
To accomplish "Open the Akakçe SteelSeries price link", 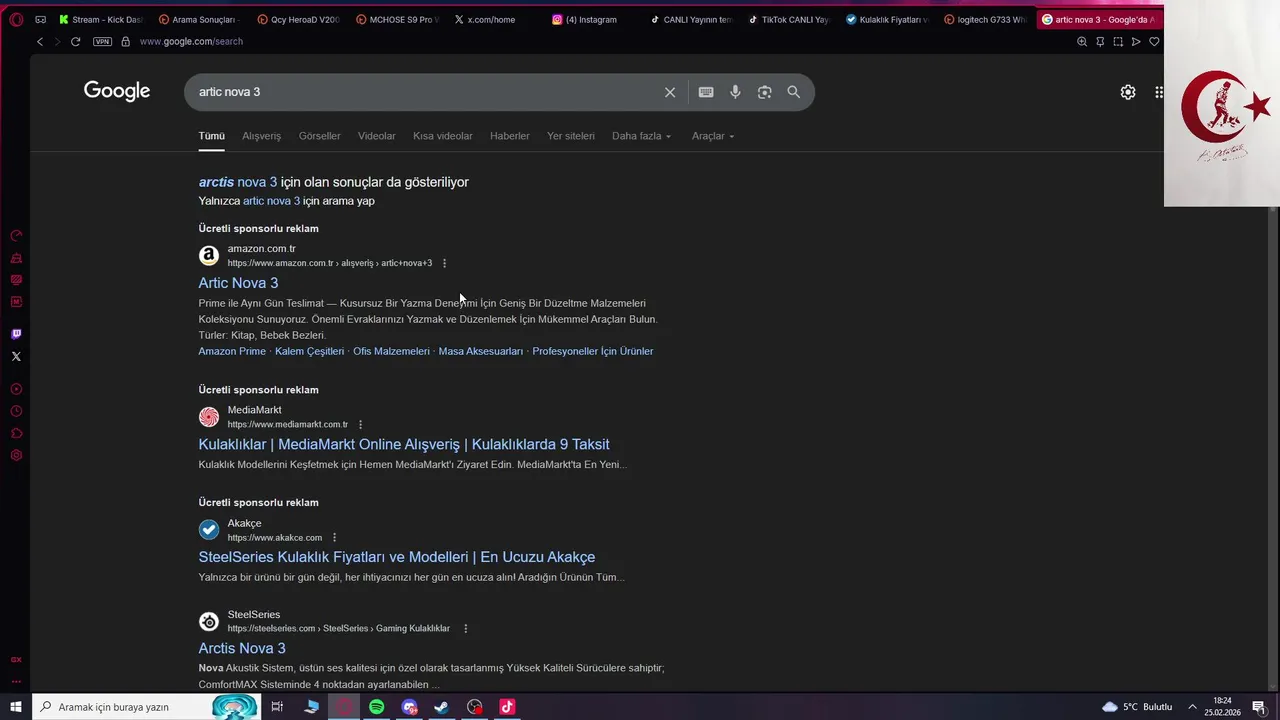I will (x=397, y=557).
